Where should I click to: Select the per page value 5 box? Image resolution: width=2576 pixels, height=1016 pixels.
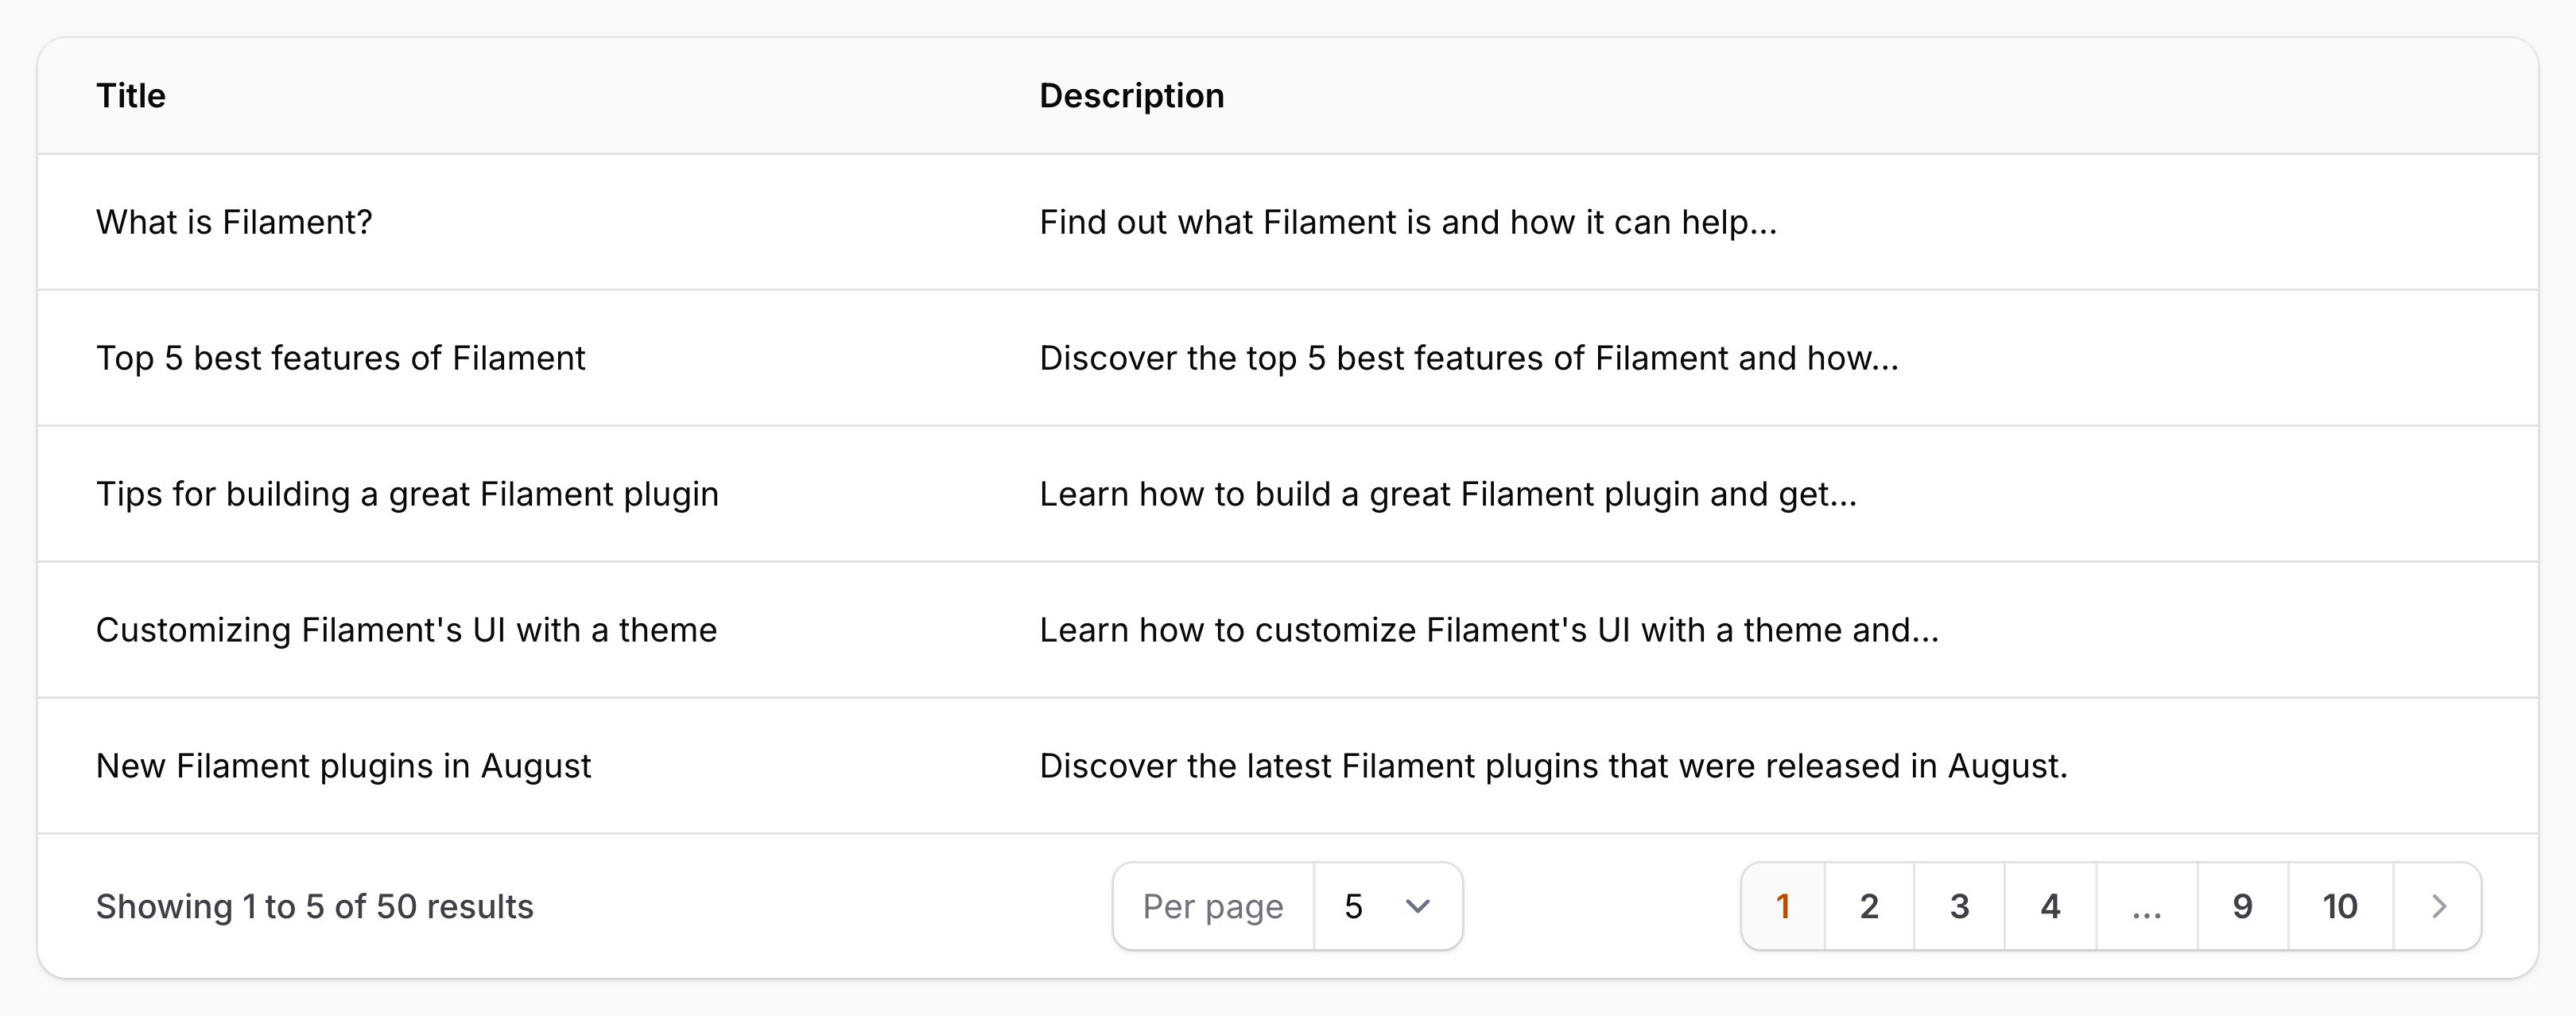(1388, 906)
